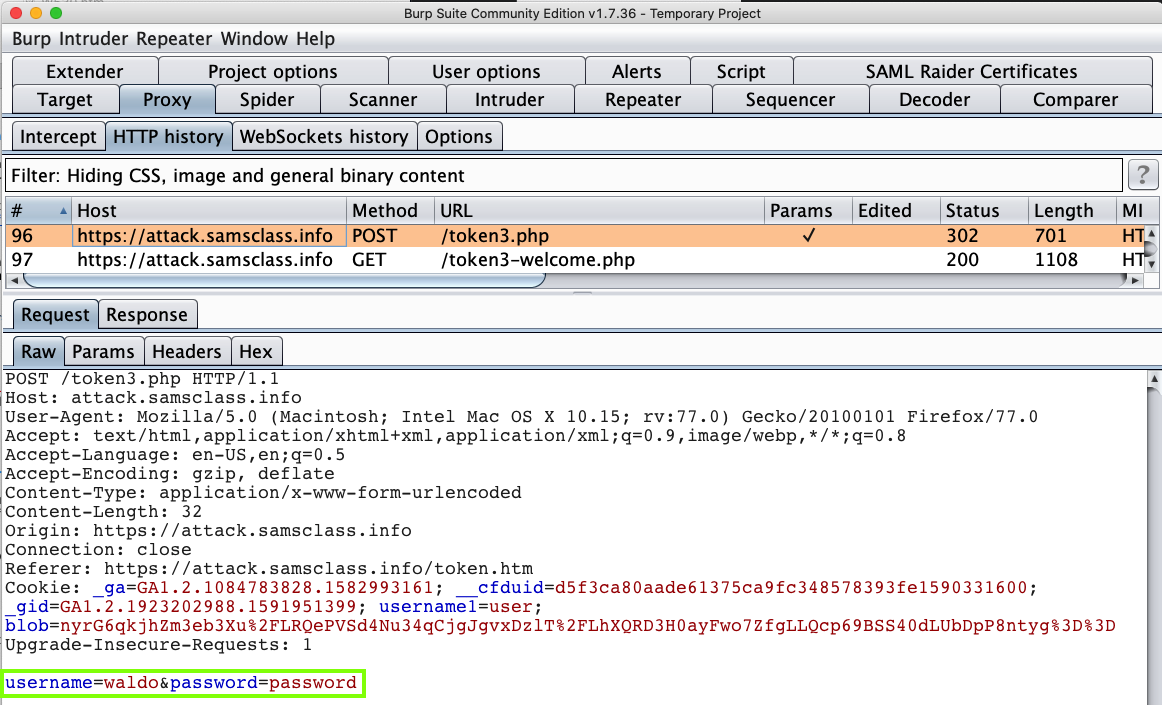Screen dimensions: 1162x705
Task: Click the horizontal scrollbar thumb of history table
Action: [285, 280]
